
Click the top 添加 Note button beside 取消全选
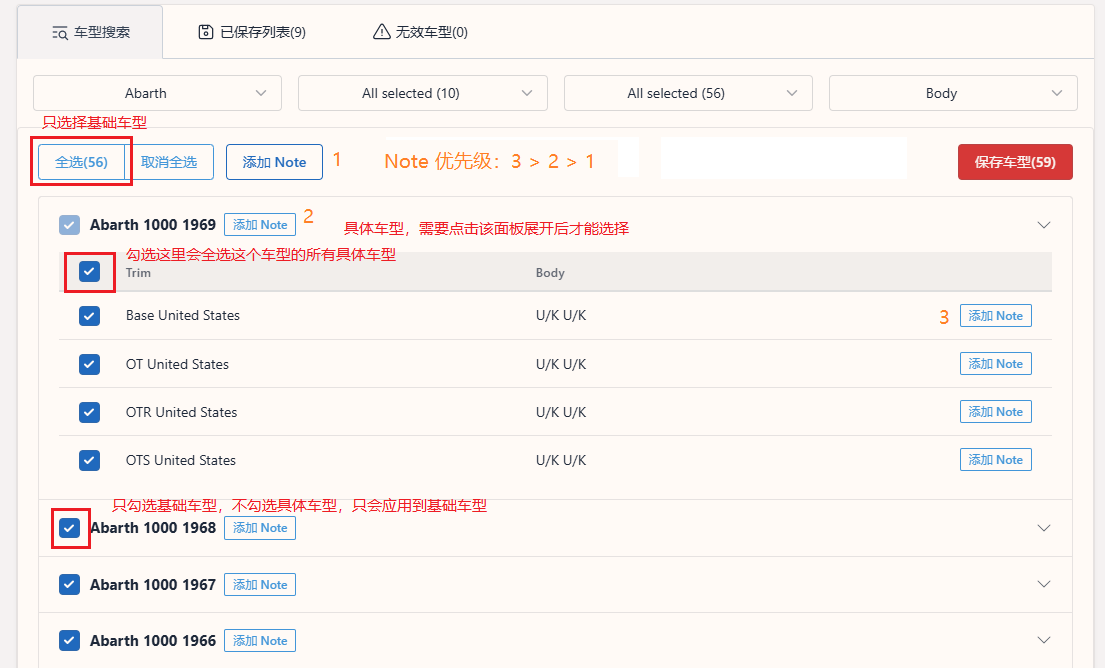coord(274,162)
